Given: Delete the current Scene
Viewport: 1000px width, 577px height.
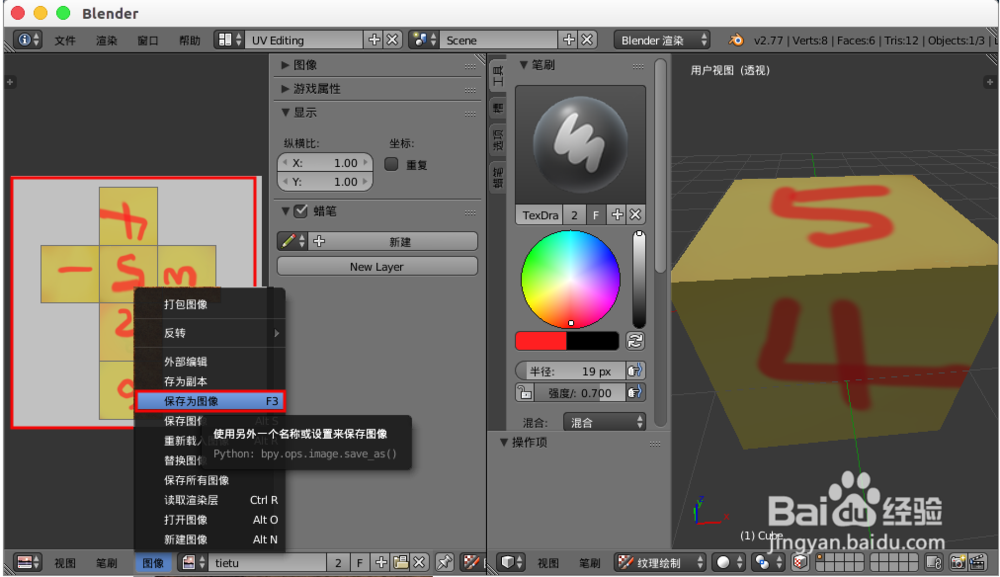Looking at the screenshot, I should coord(587,40).
